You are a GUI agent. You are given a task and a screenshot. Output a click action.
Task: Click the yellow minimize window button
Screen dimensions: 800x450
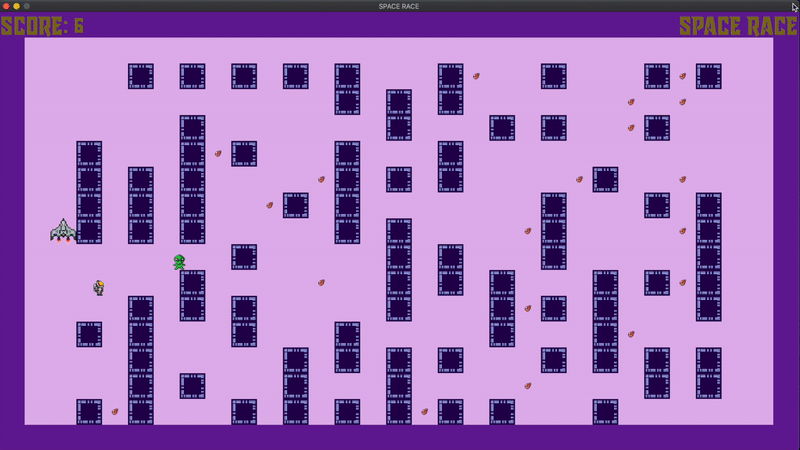pyautogui.click(x=16, y=6)
